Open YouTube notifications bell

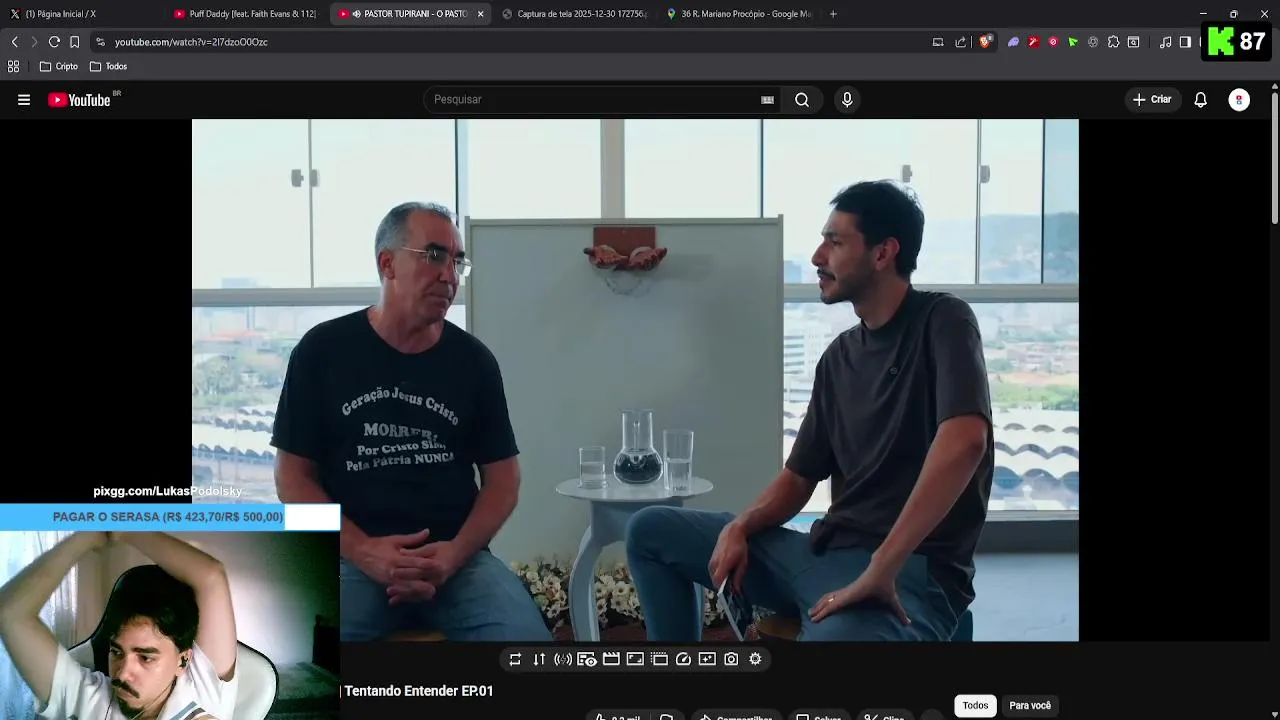point(1201,100)
